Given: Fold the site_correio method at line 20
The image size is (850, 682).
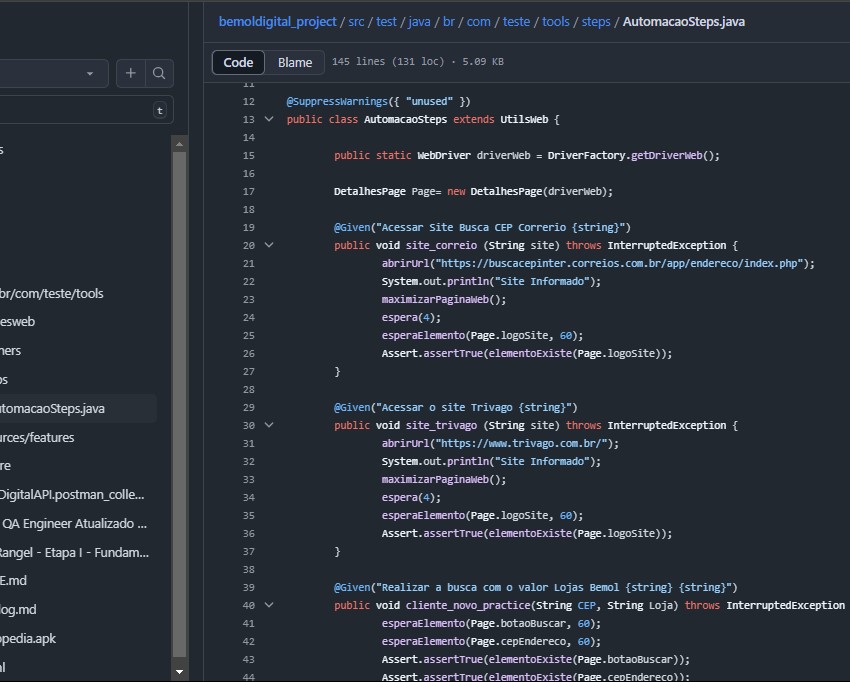Looking at the screenshot, I should tap(268, 245).
